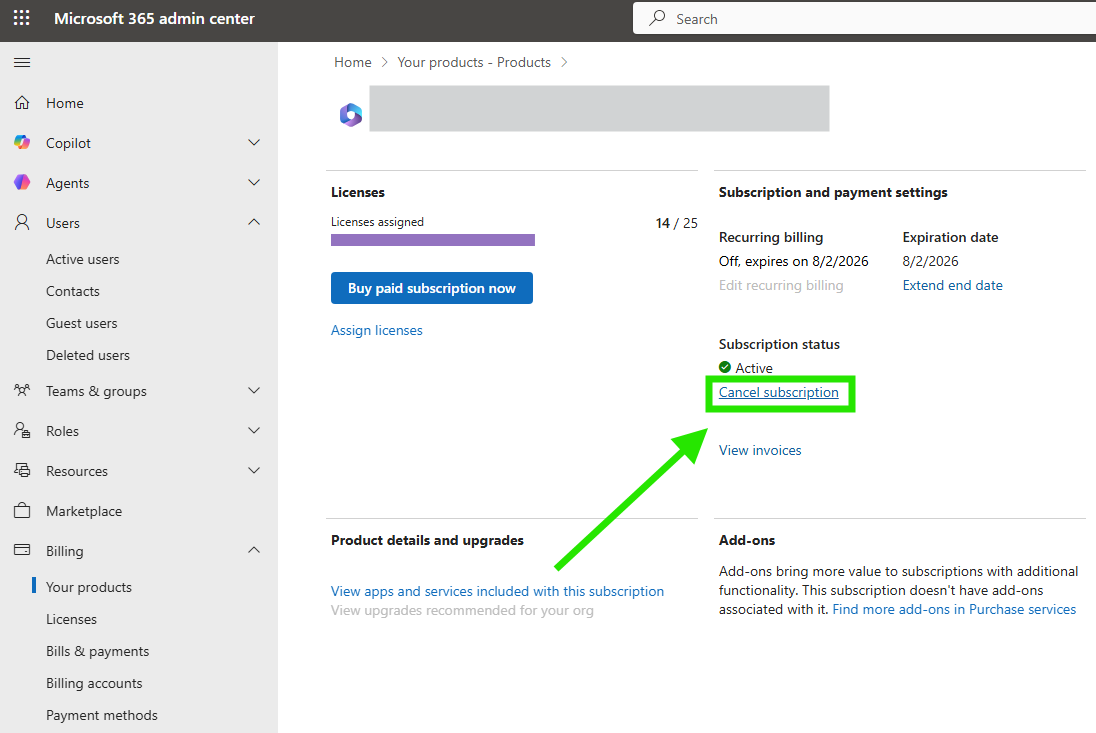
Task: Click the Users person icon in sidebar
Action: click(22, 222)
